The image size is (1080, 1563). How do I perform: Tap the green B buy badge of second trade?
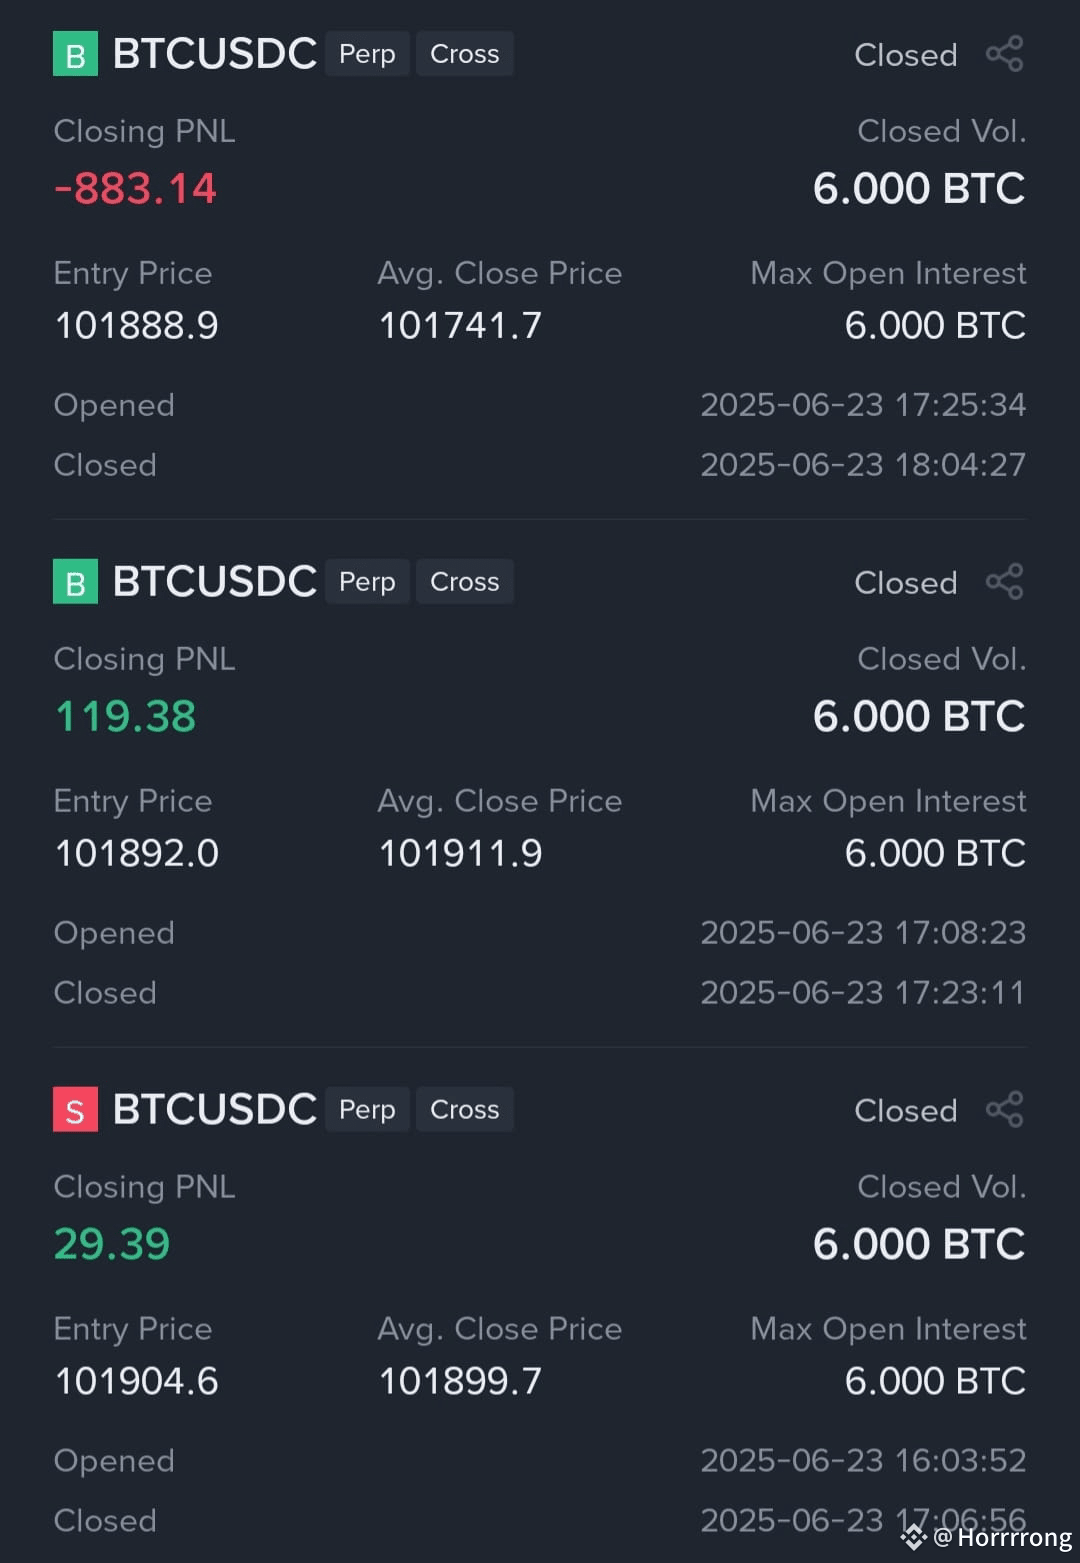75,582
